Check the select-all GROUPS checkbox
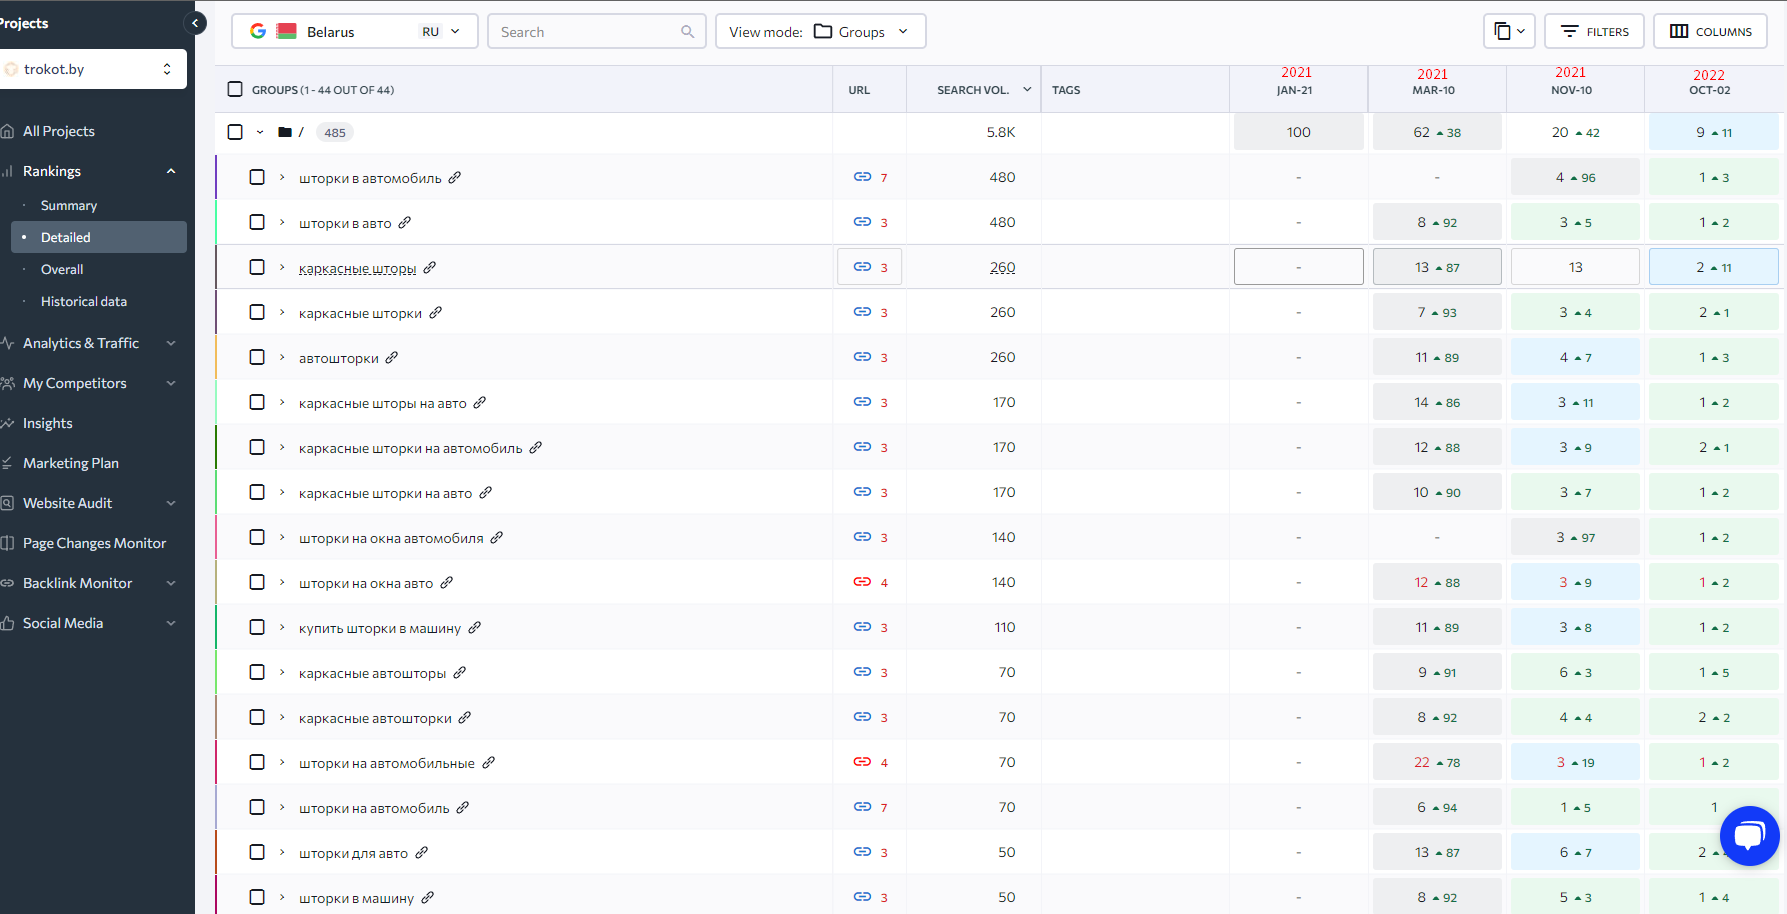Viewport: 1787px width, 914px height. pos(235,89)
